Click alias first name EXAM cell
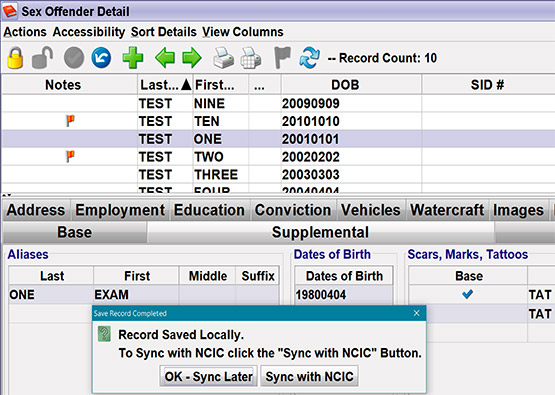This screenshot has width=555, height=395. (x=136, y=294)
